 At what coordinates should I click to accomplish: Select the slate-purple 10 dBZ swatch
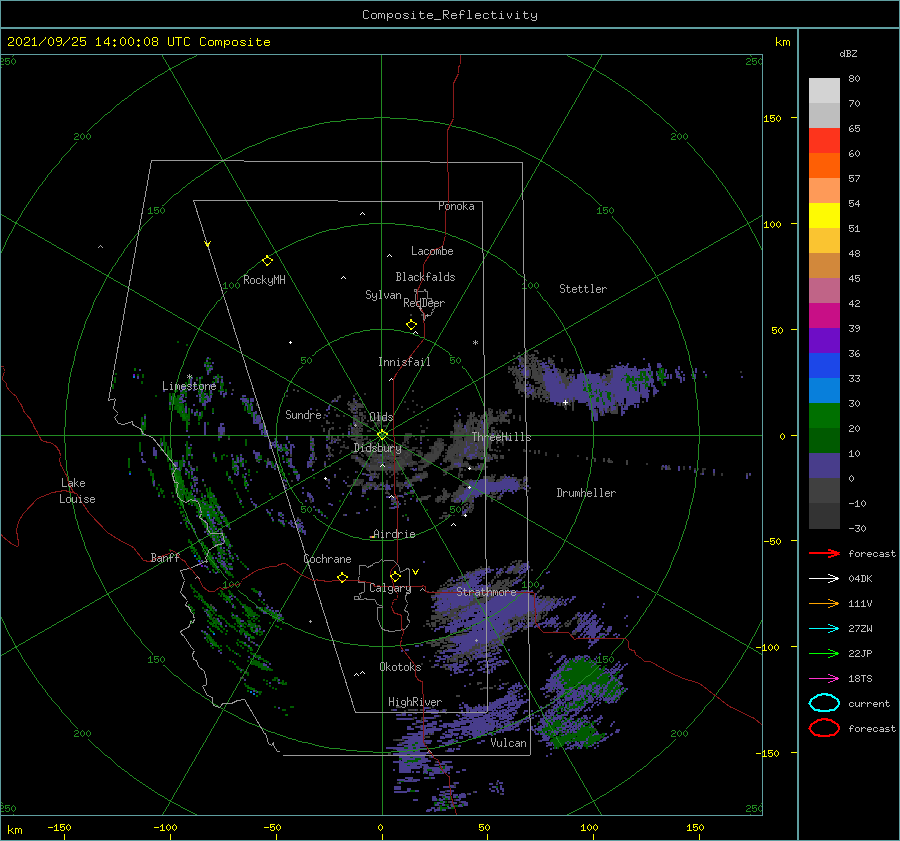(x=824, y=466)
